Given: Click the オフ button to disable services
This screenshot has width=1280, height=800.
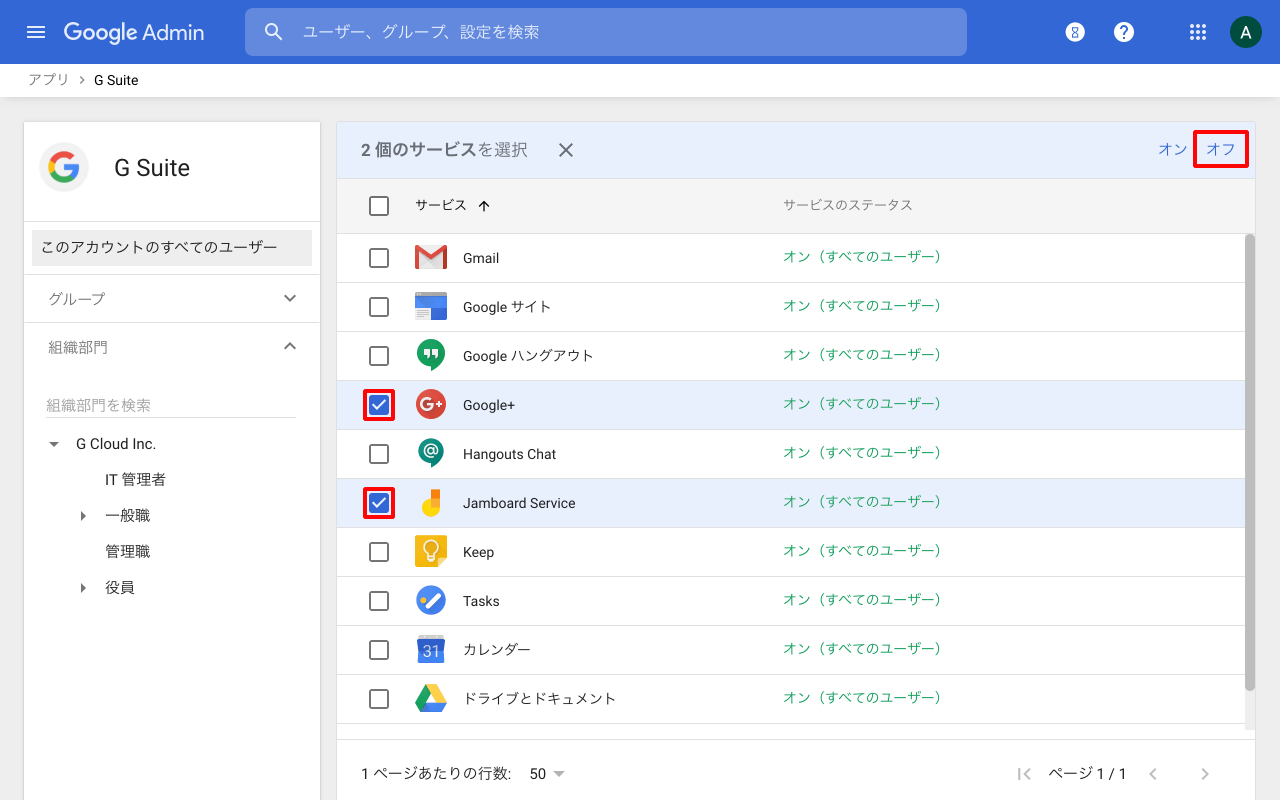Looking at the screenshot, I should [1221, 150].
